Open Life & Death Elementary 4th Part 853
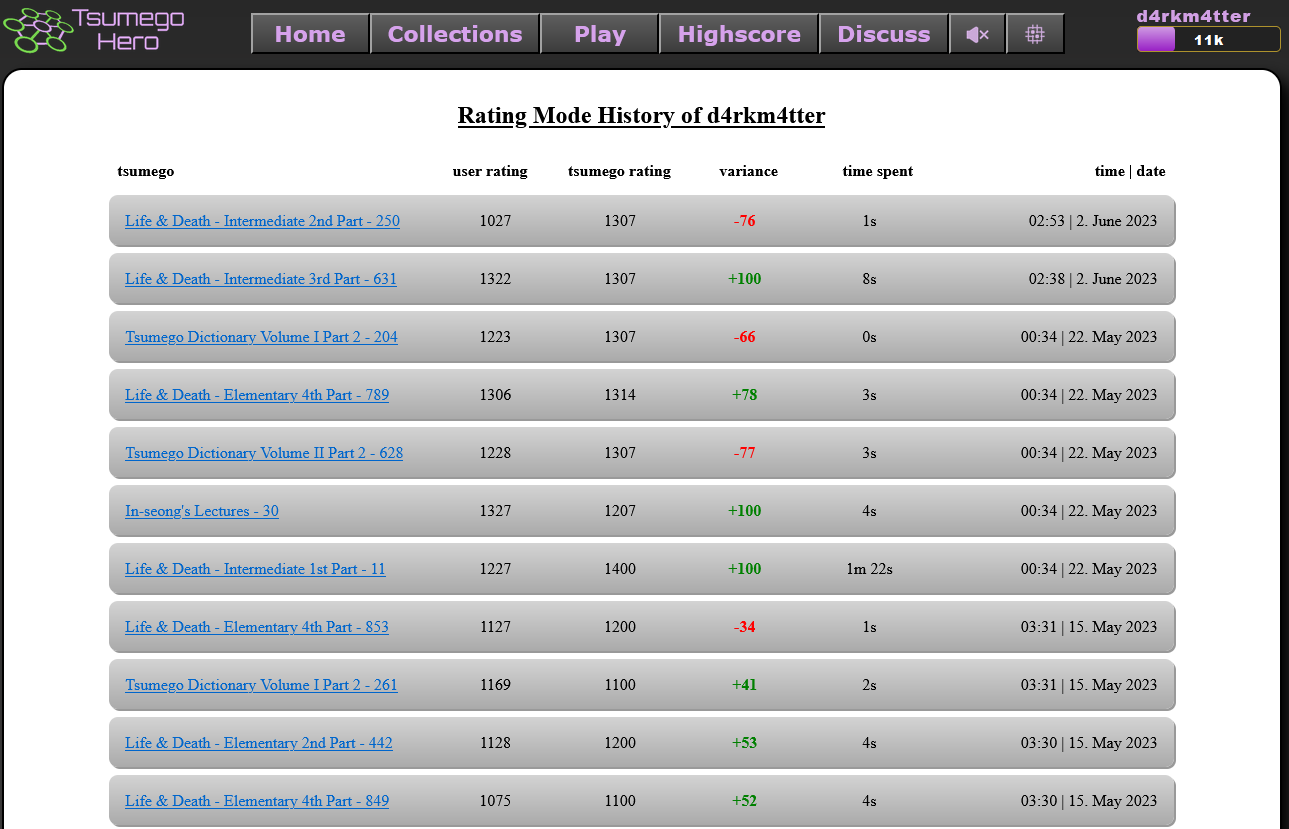Image resolution: width=1289 pixels, height=829 pixels. click(x=257, y=627)
